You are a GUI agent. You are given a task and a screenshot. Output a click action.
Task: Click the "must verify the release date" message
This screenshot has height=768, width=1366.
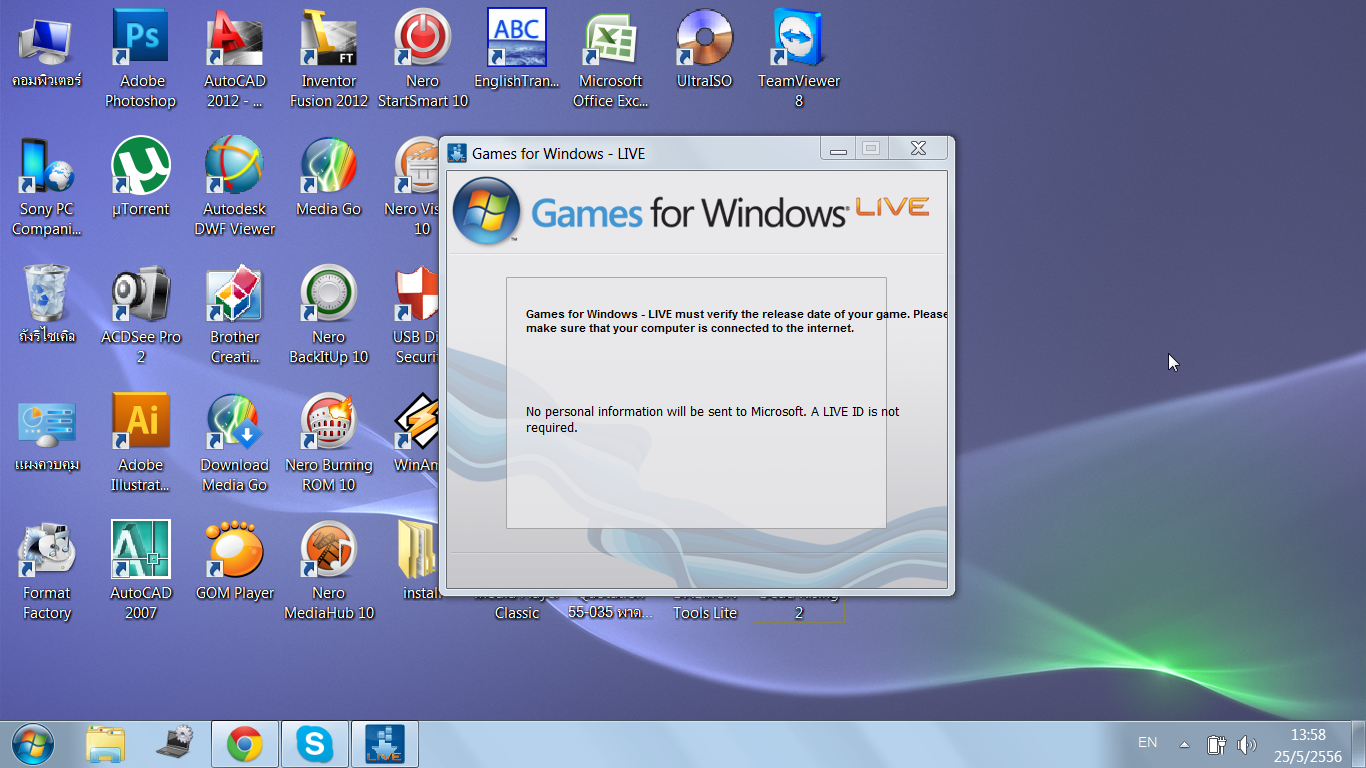pyautogui.click(x=737, y=321)
